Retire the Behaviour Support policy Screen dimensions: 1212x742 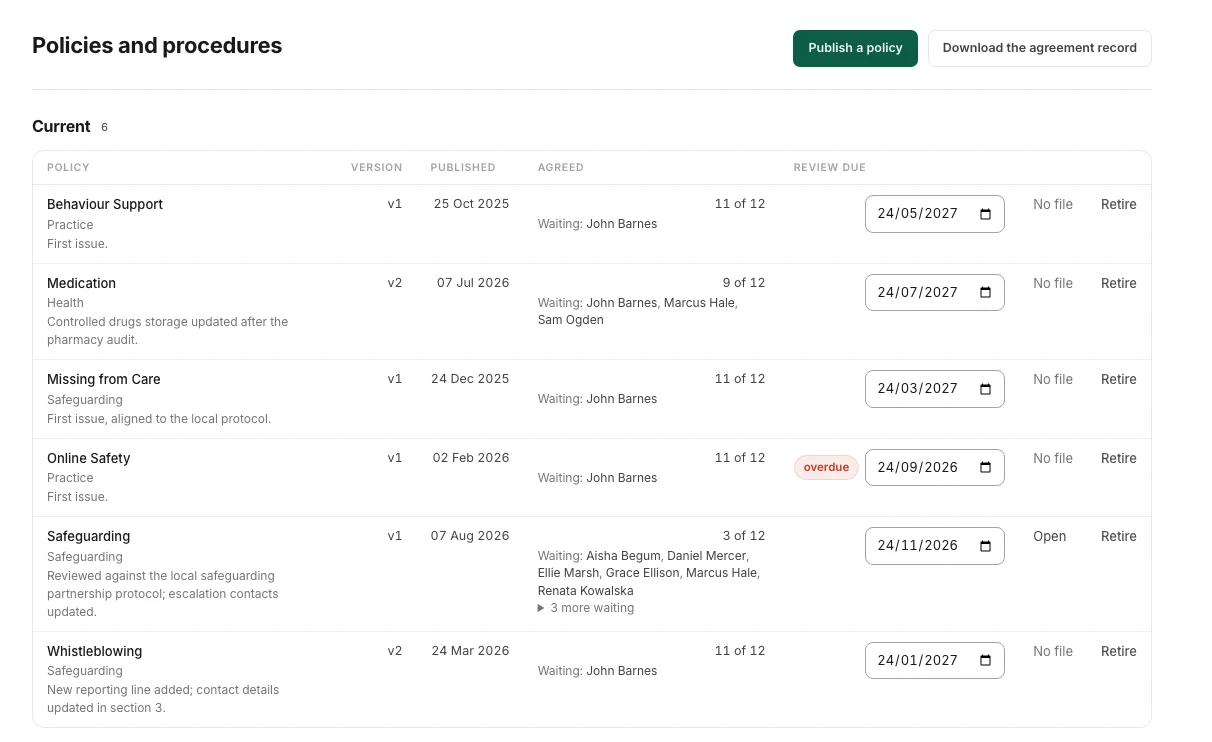point(1118,204)
